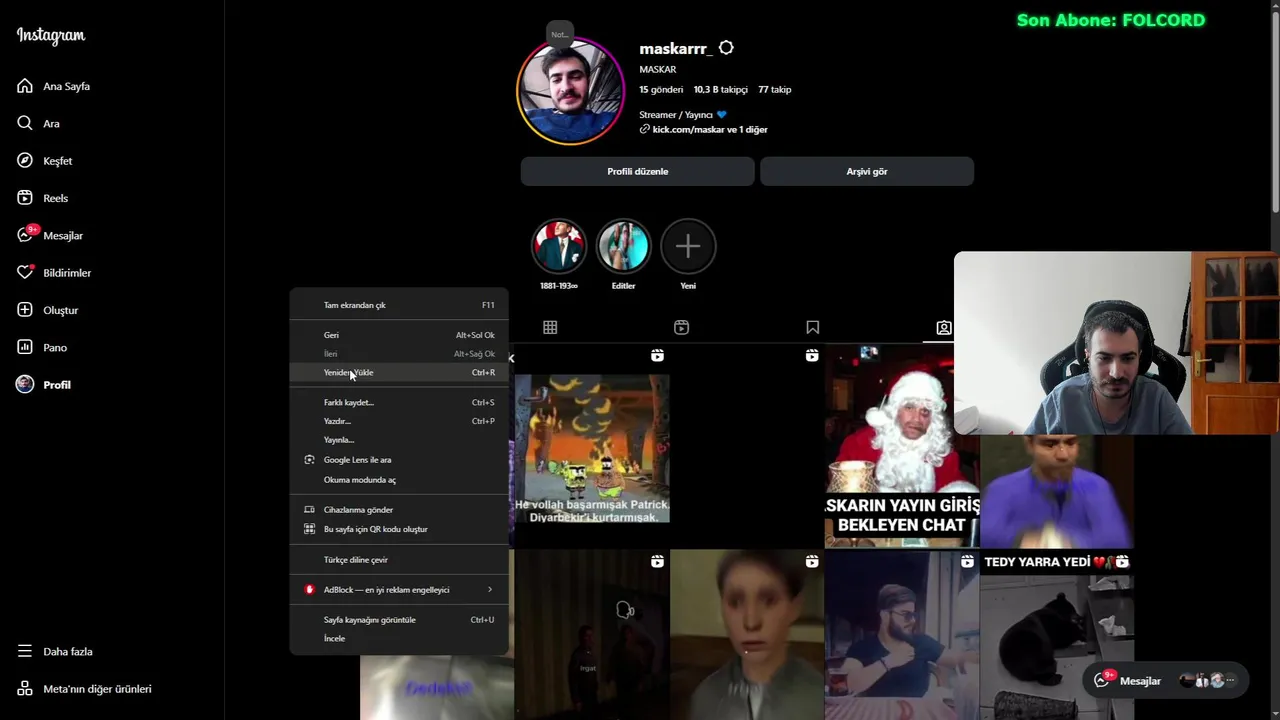Open Ana Sayfa home icon in sidebar
This screenshot has width=1280, height=720.
tap(25, 86)
